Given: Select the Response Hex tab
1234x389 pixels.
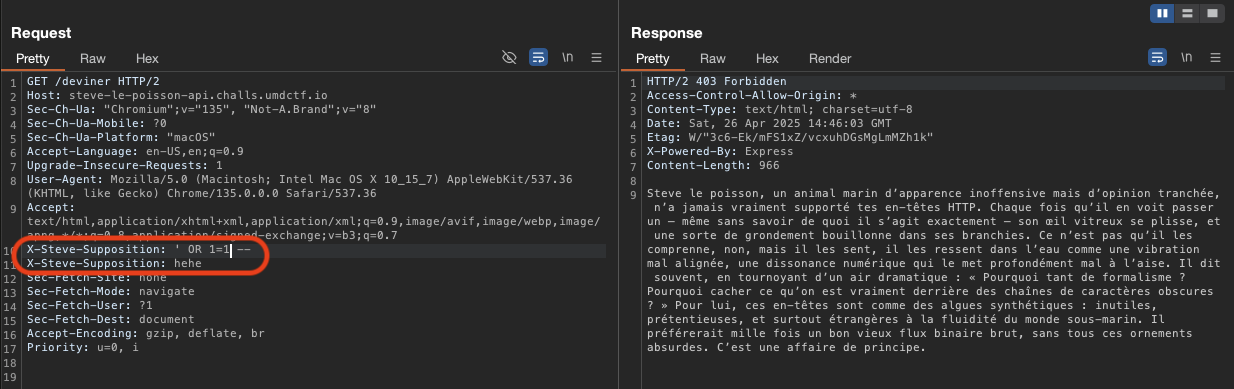Looking at the screenshot, I should (x=767, y=59).
